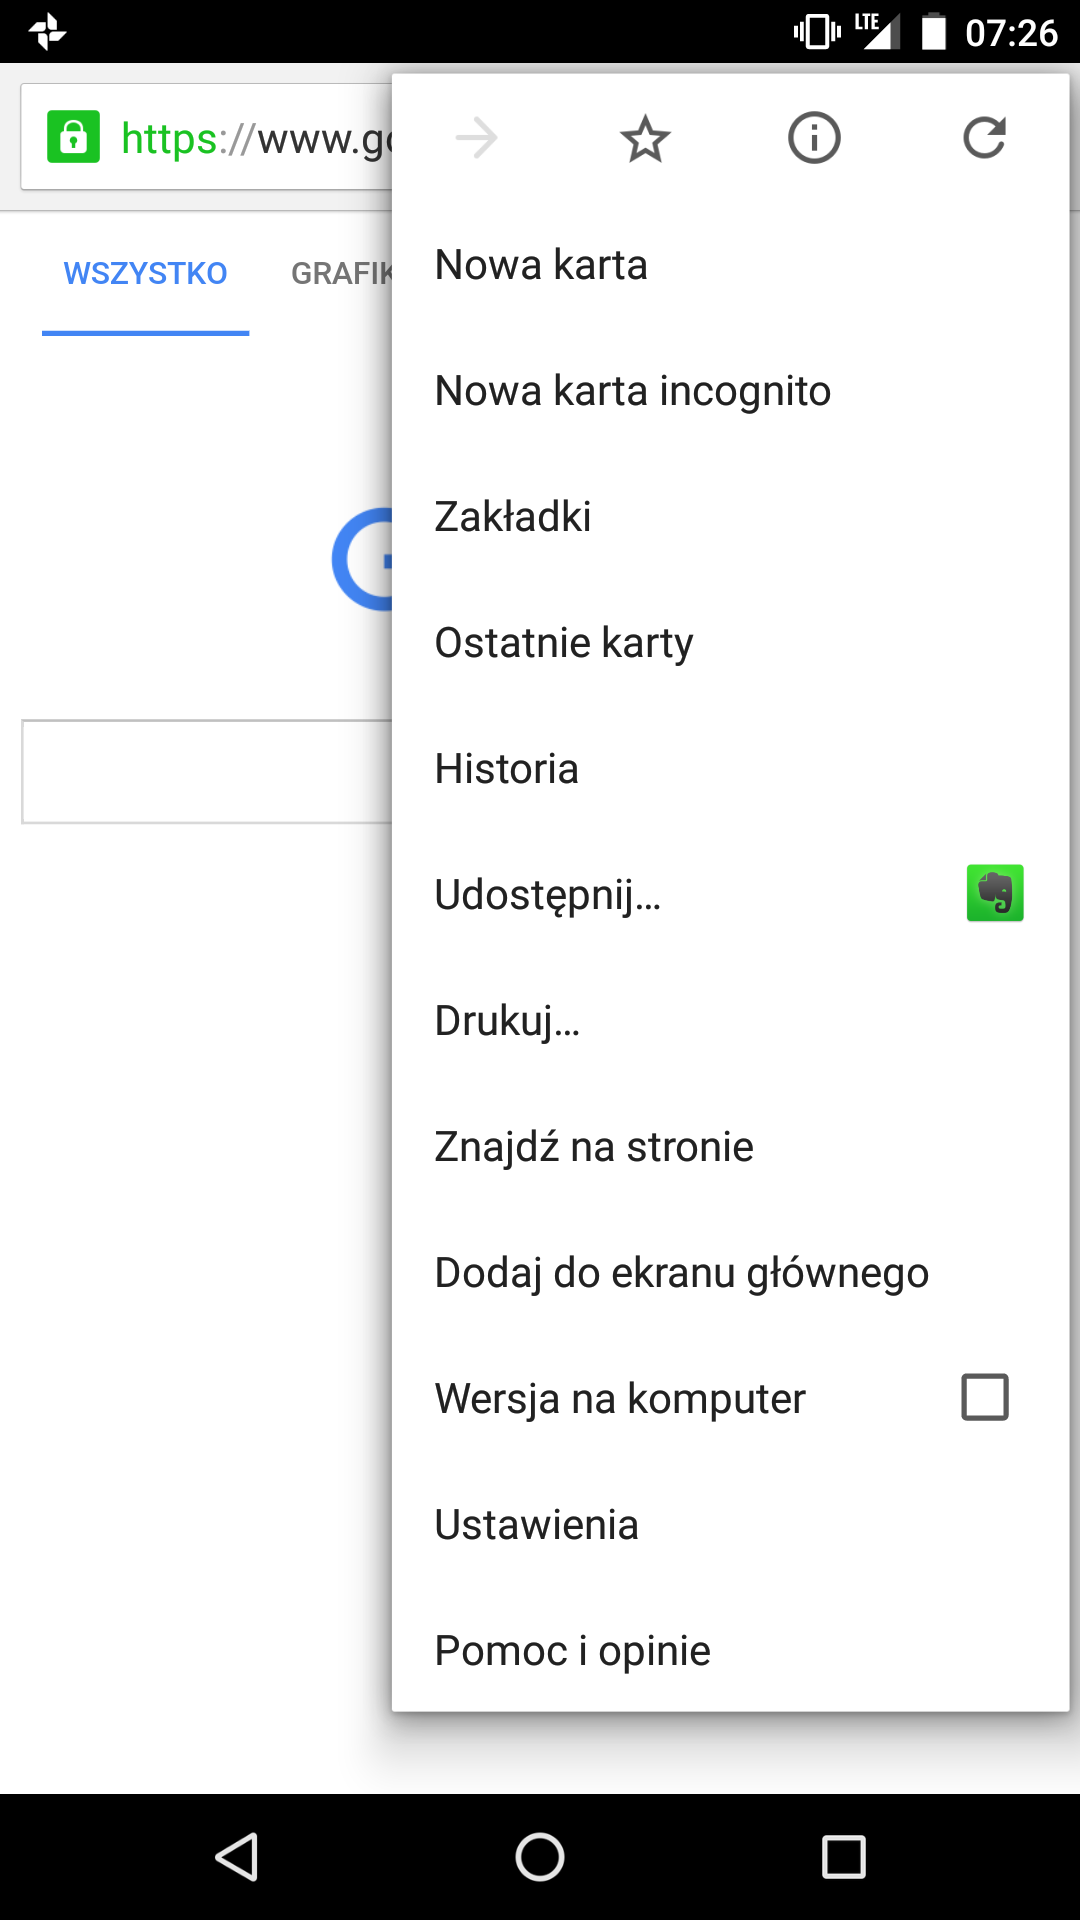The width and height of the screenshot is (1080, 1920).
Task: Open Ustawienia settings entry
Action: pos(536,1525)
